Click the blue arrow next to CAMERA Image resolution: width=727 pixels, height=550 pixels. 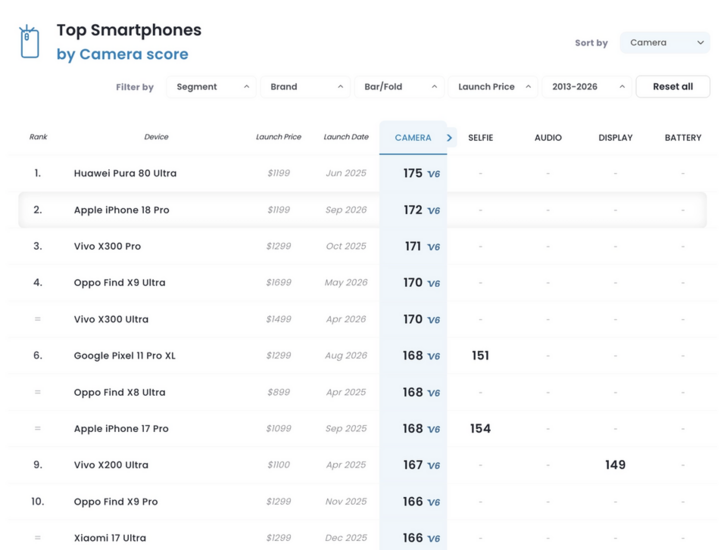click(x=449, y=138)
